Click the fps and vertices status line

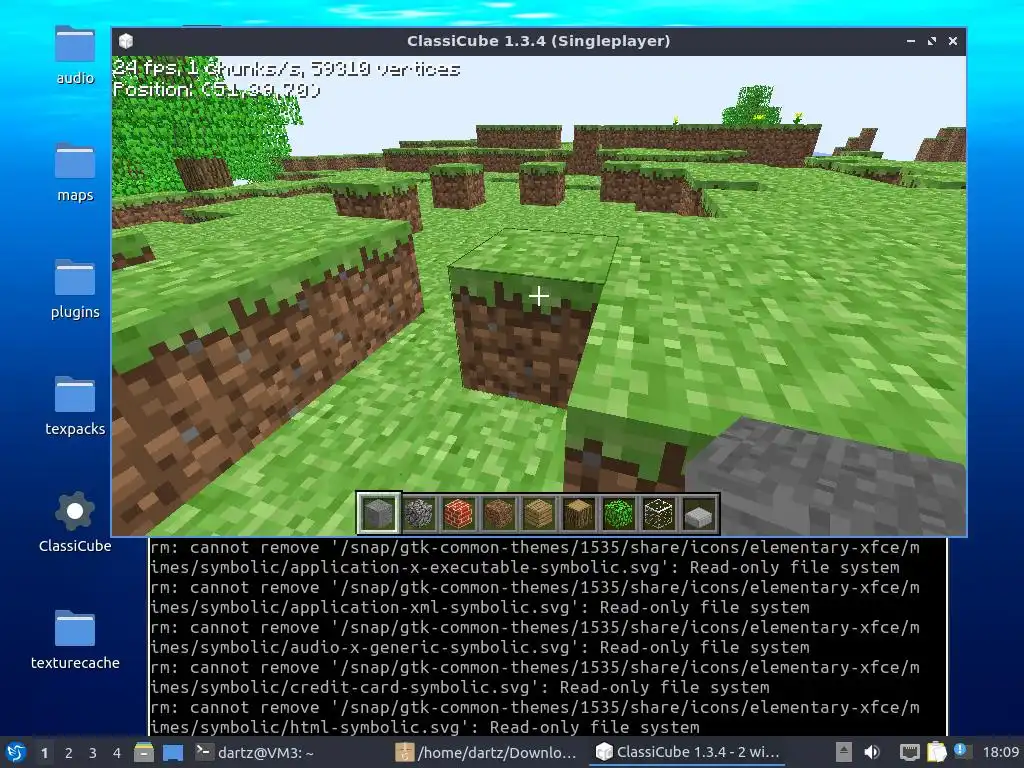pos(287,69)
